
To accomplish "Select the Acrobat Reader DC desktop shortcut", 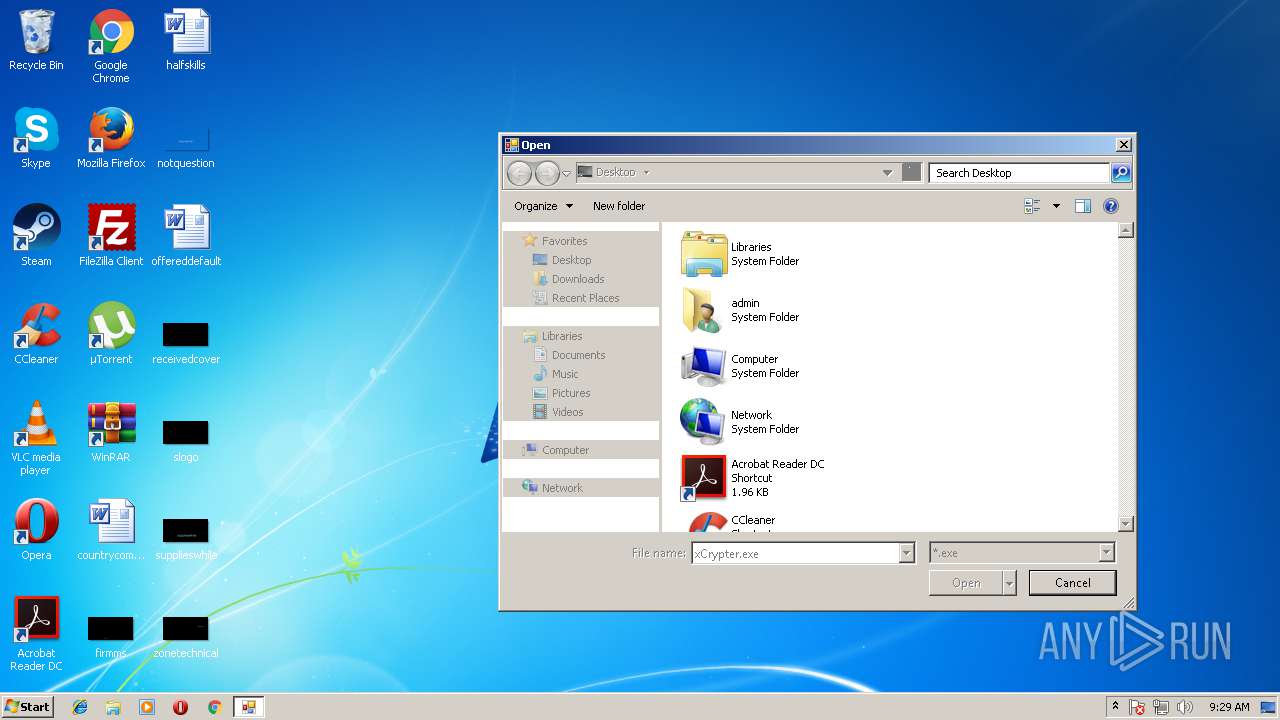I will pos(36,635).
